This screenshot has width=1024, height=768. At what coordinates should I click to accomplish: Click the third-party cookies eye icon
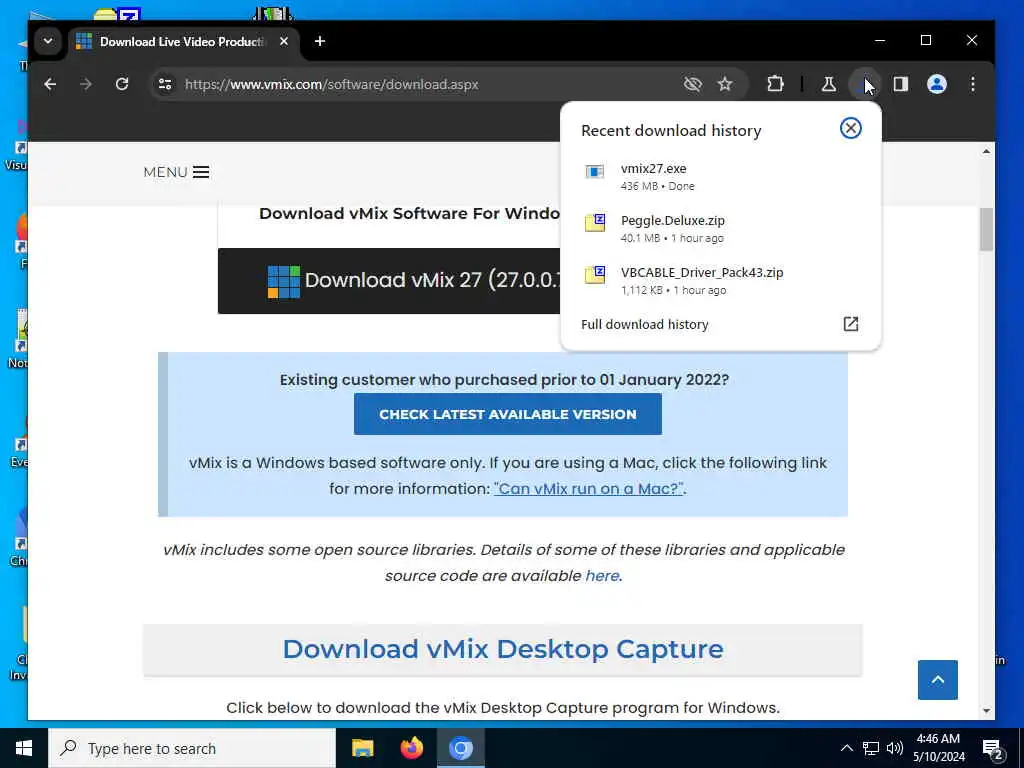click(692, 84)
